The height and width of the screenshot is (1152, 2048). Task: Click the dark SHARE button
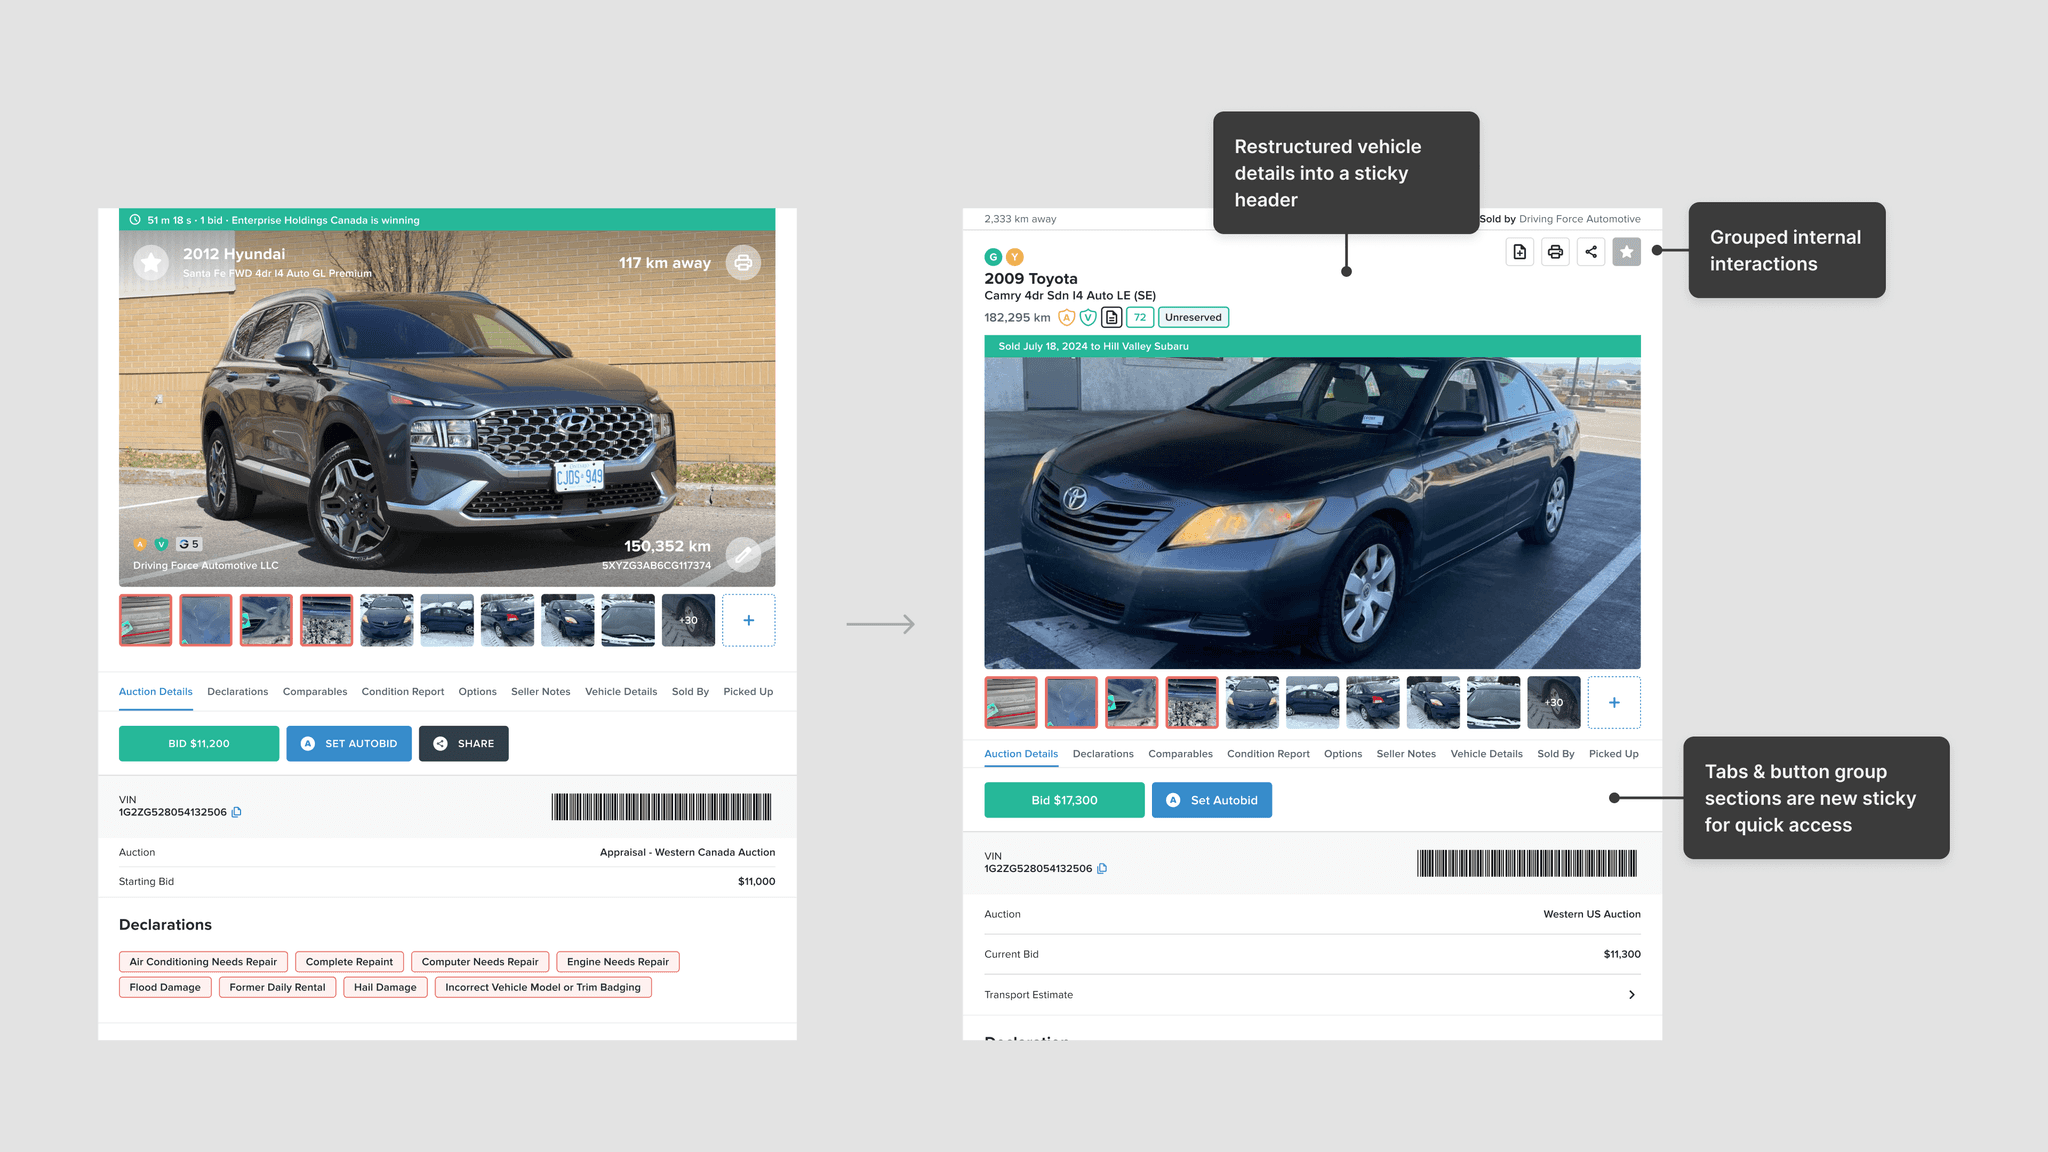tap(464, 743)
